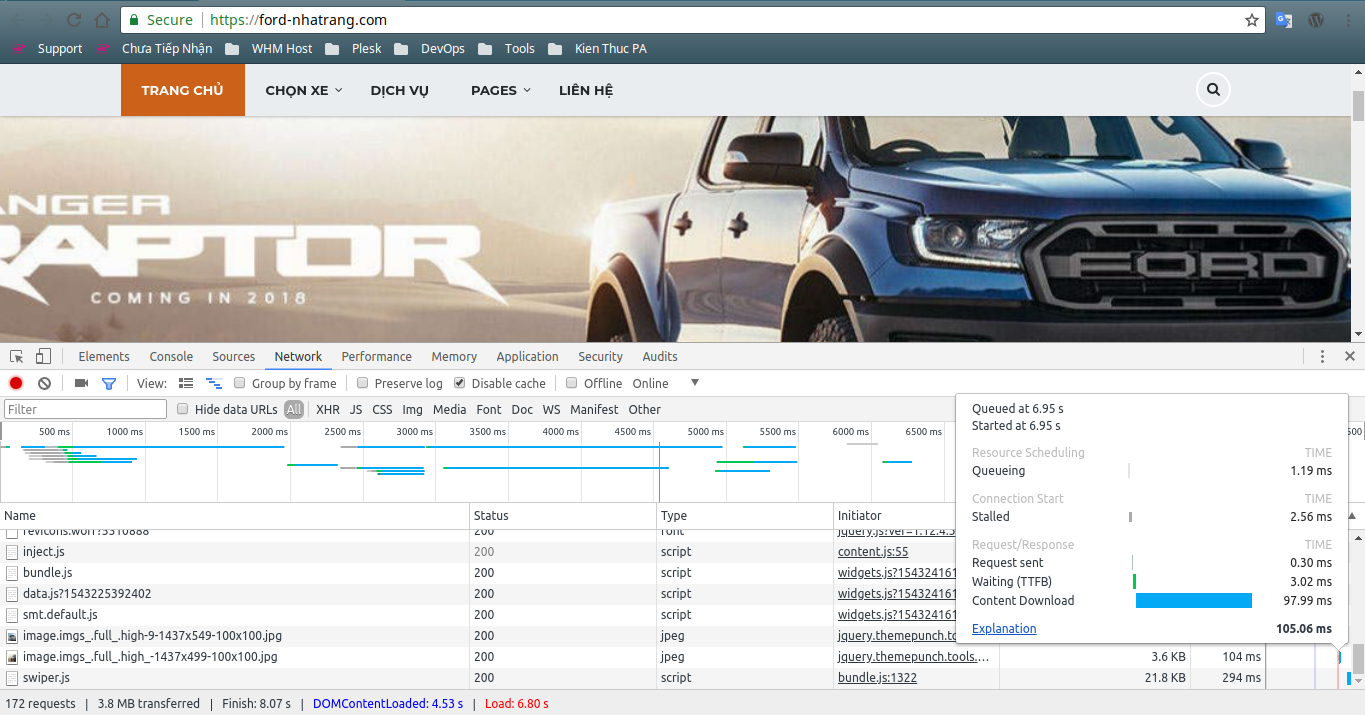Screen dimensions: 1365x715
Task: Toggle the filter funnel icon
Action: 109,383
